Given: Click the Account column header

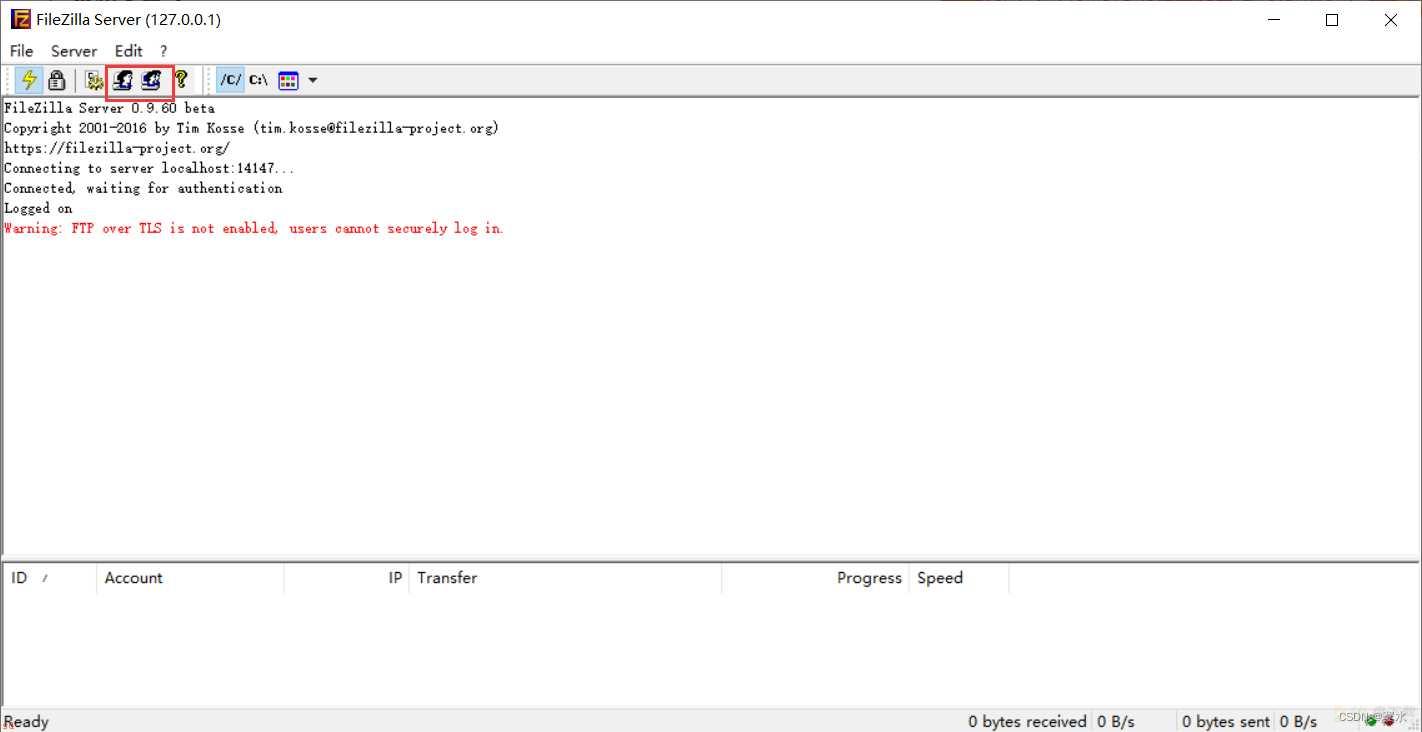Looking at the screenshot, I should [x=190, y=578].
